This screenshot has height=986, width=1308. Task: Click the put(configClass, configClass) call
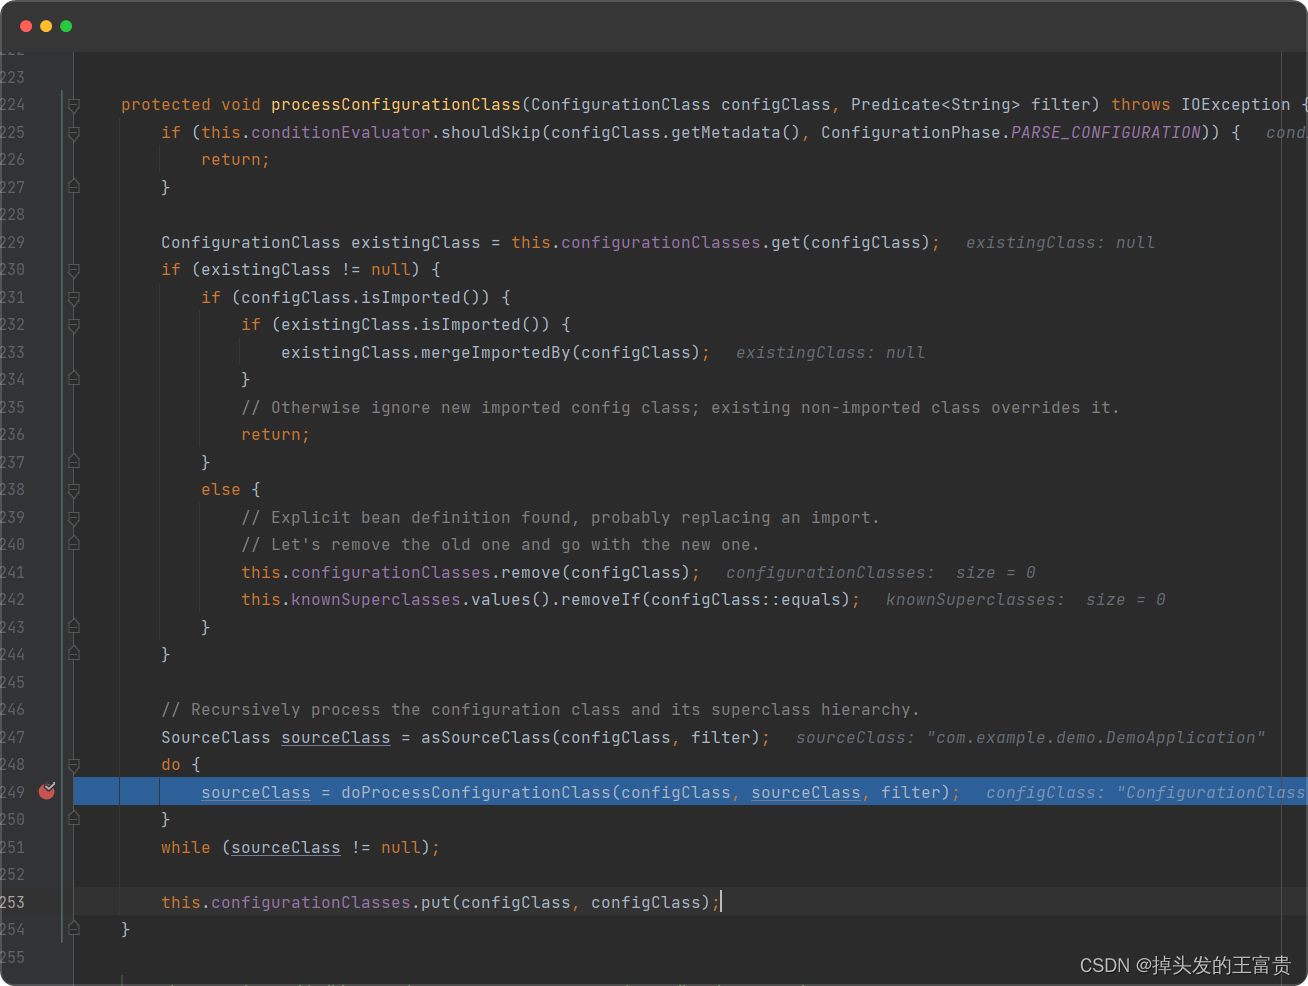point(566,903)
